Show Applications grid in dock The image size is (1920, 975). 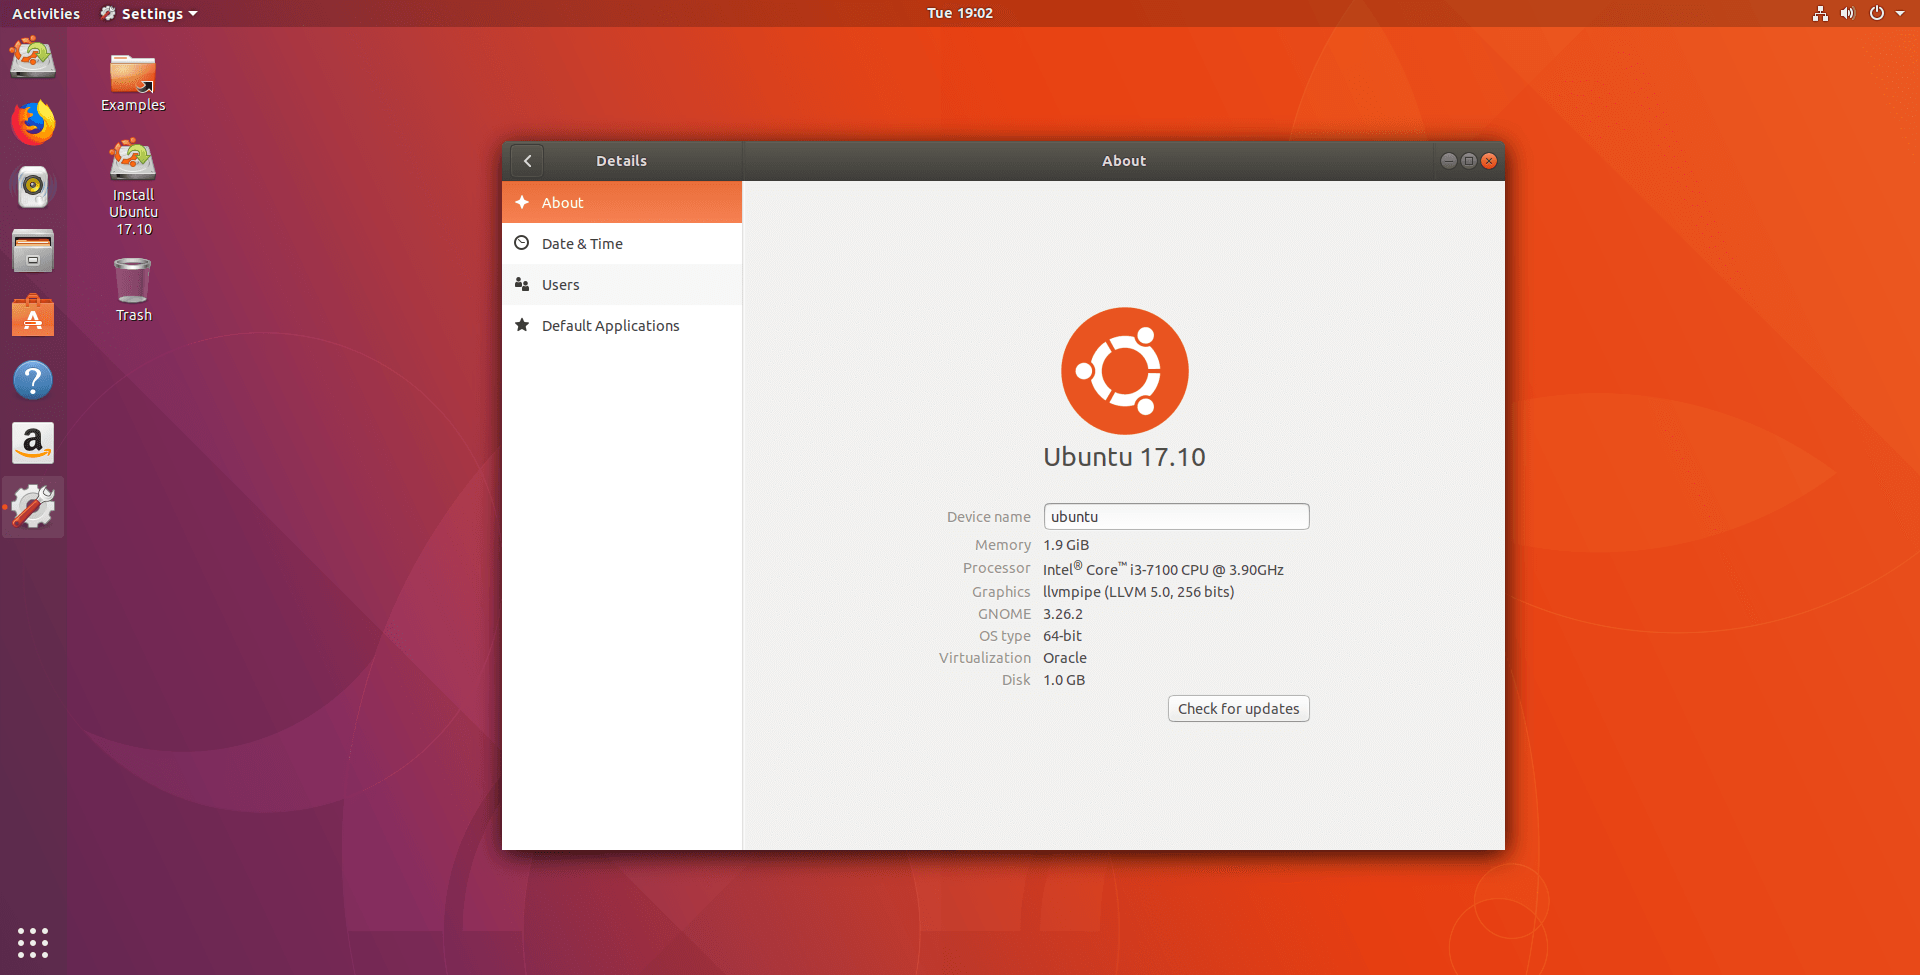33,942
